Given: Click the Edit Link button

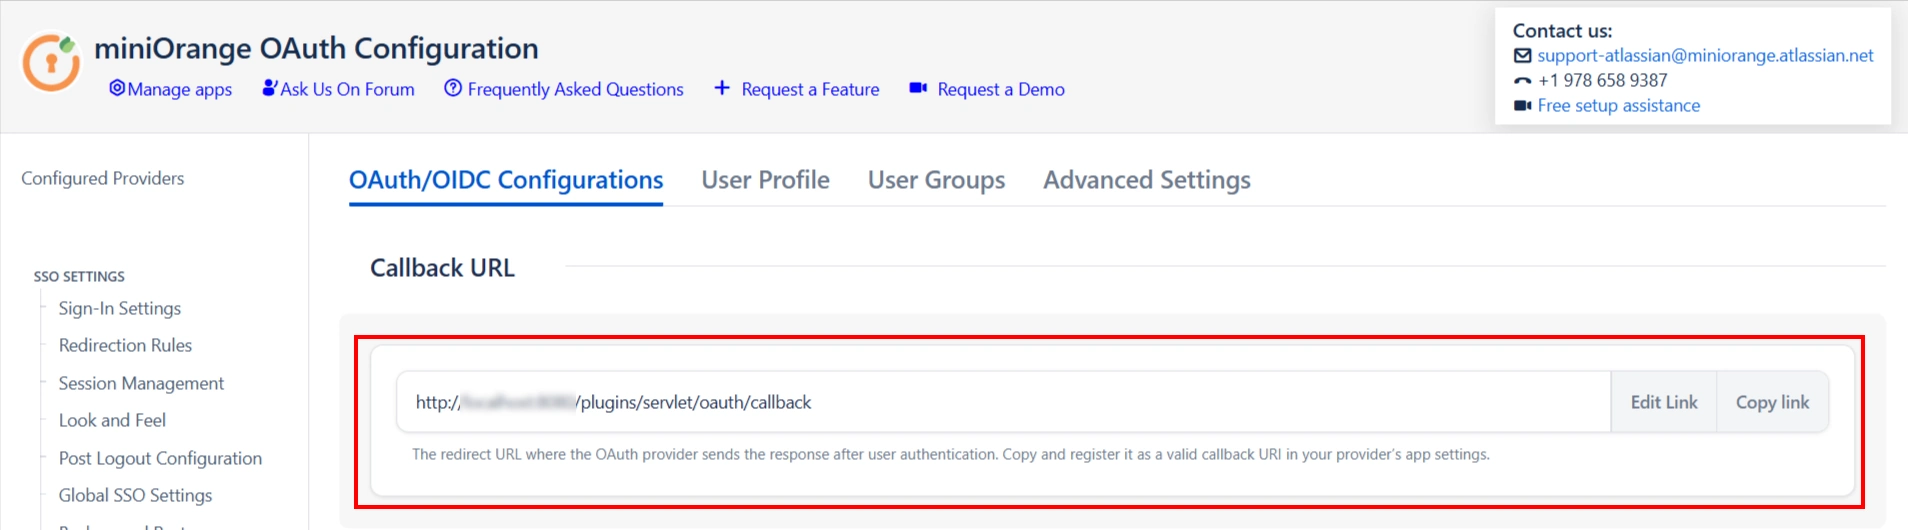Looking at the screenshot, I should coord(1664,402).
